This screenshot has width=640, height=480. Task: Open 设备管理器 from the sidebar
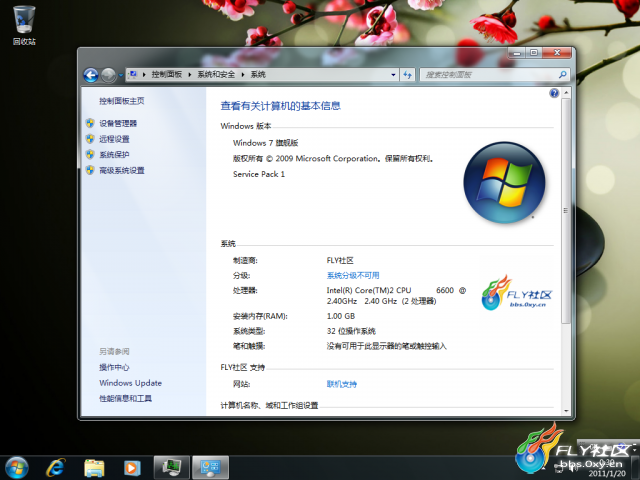(118, 123)
